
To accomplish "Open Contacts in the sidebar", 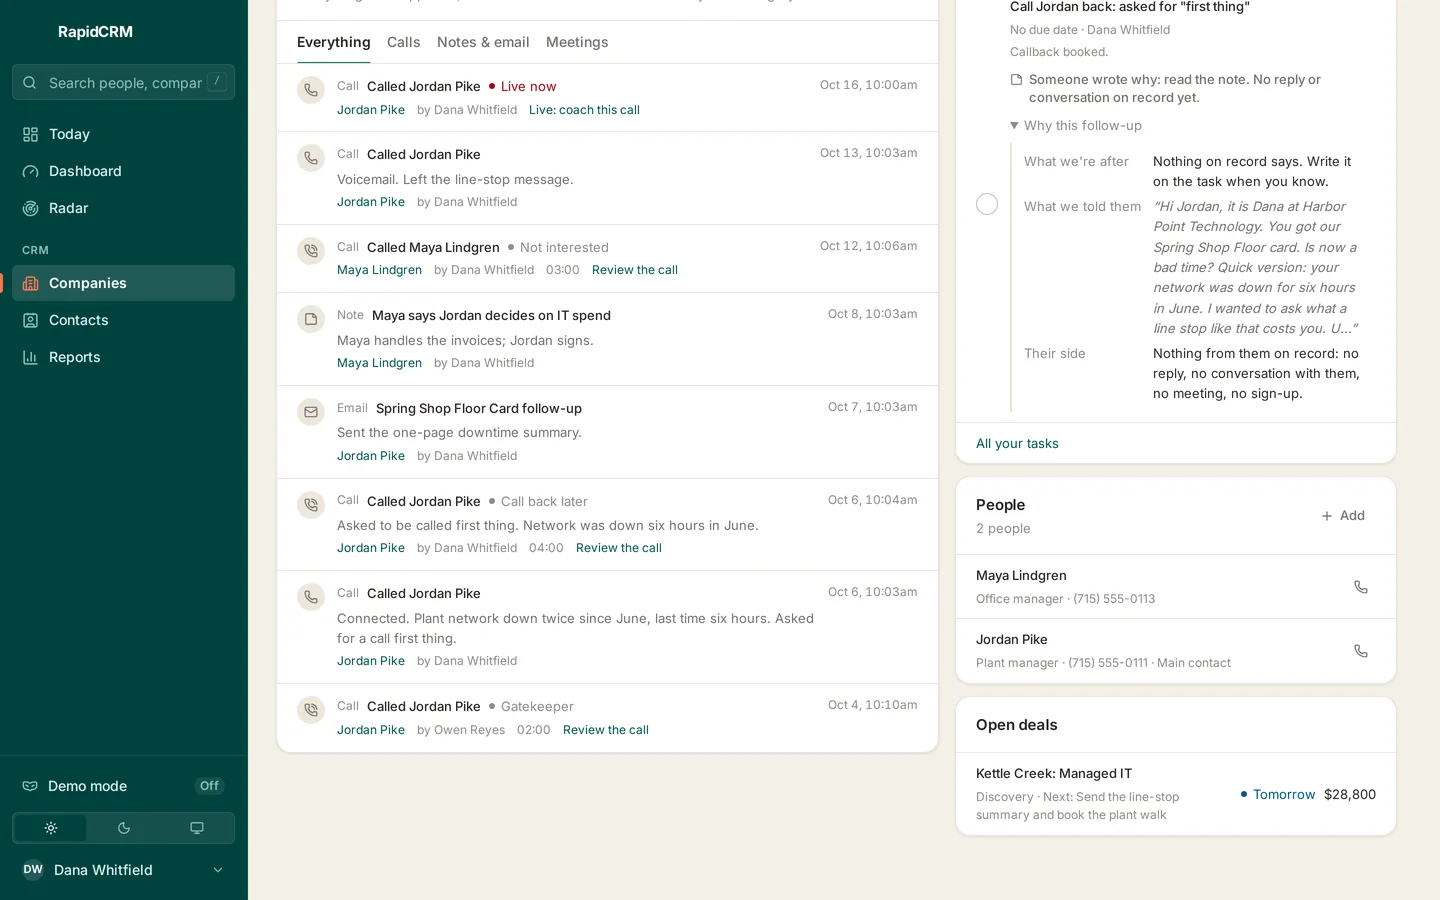I will tap(123, 320).
